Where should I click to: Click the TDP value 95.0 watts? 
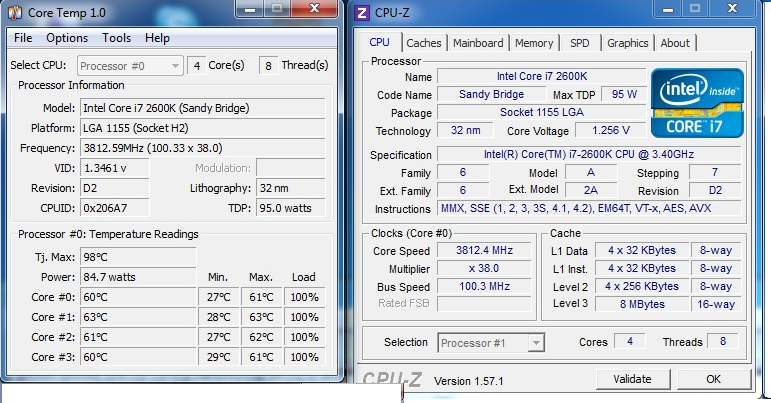click(291, 208)
